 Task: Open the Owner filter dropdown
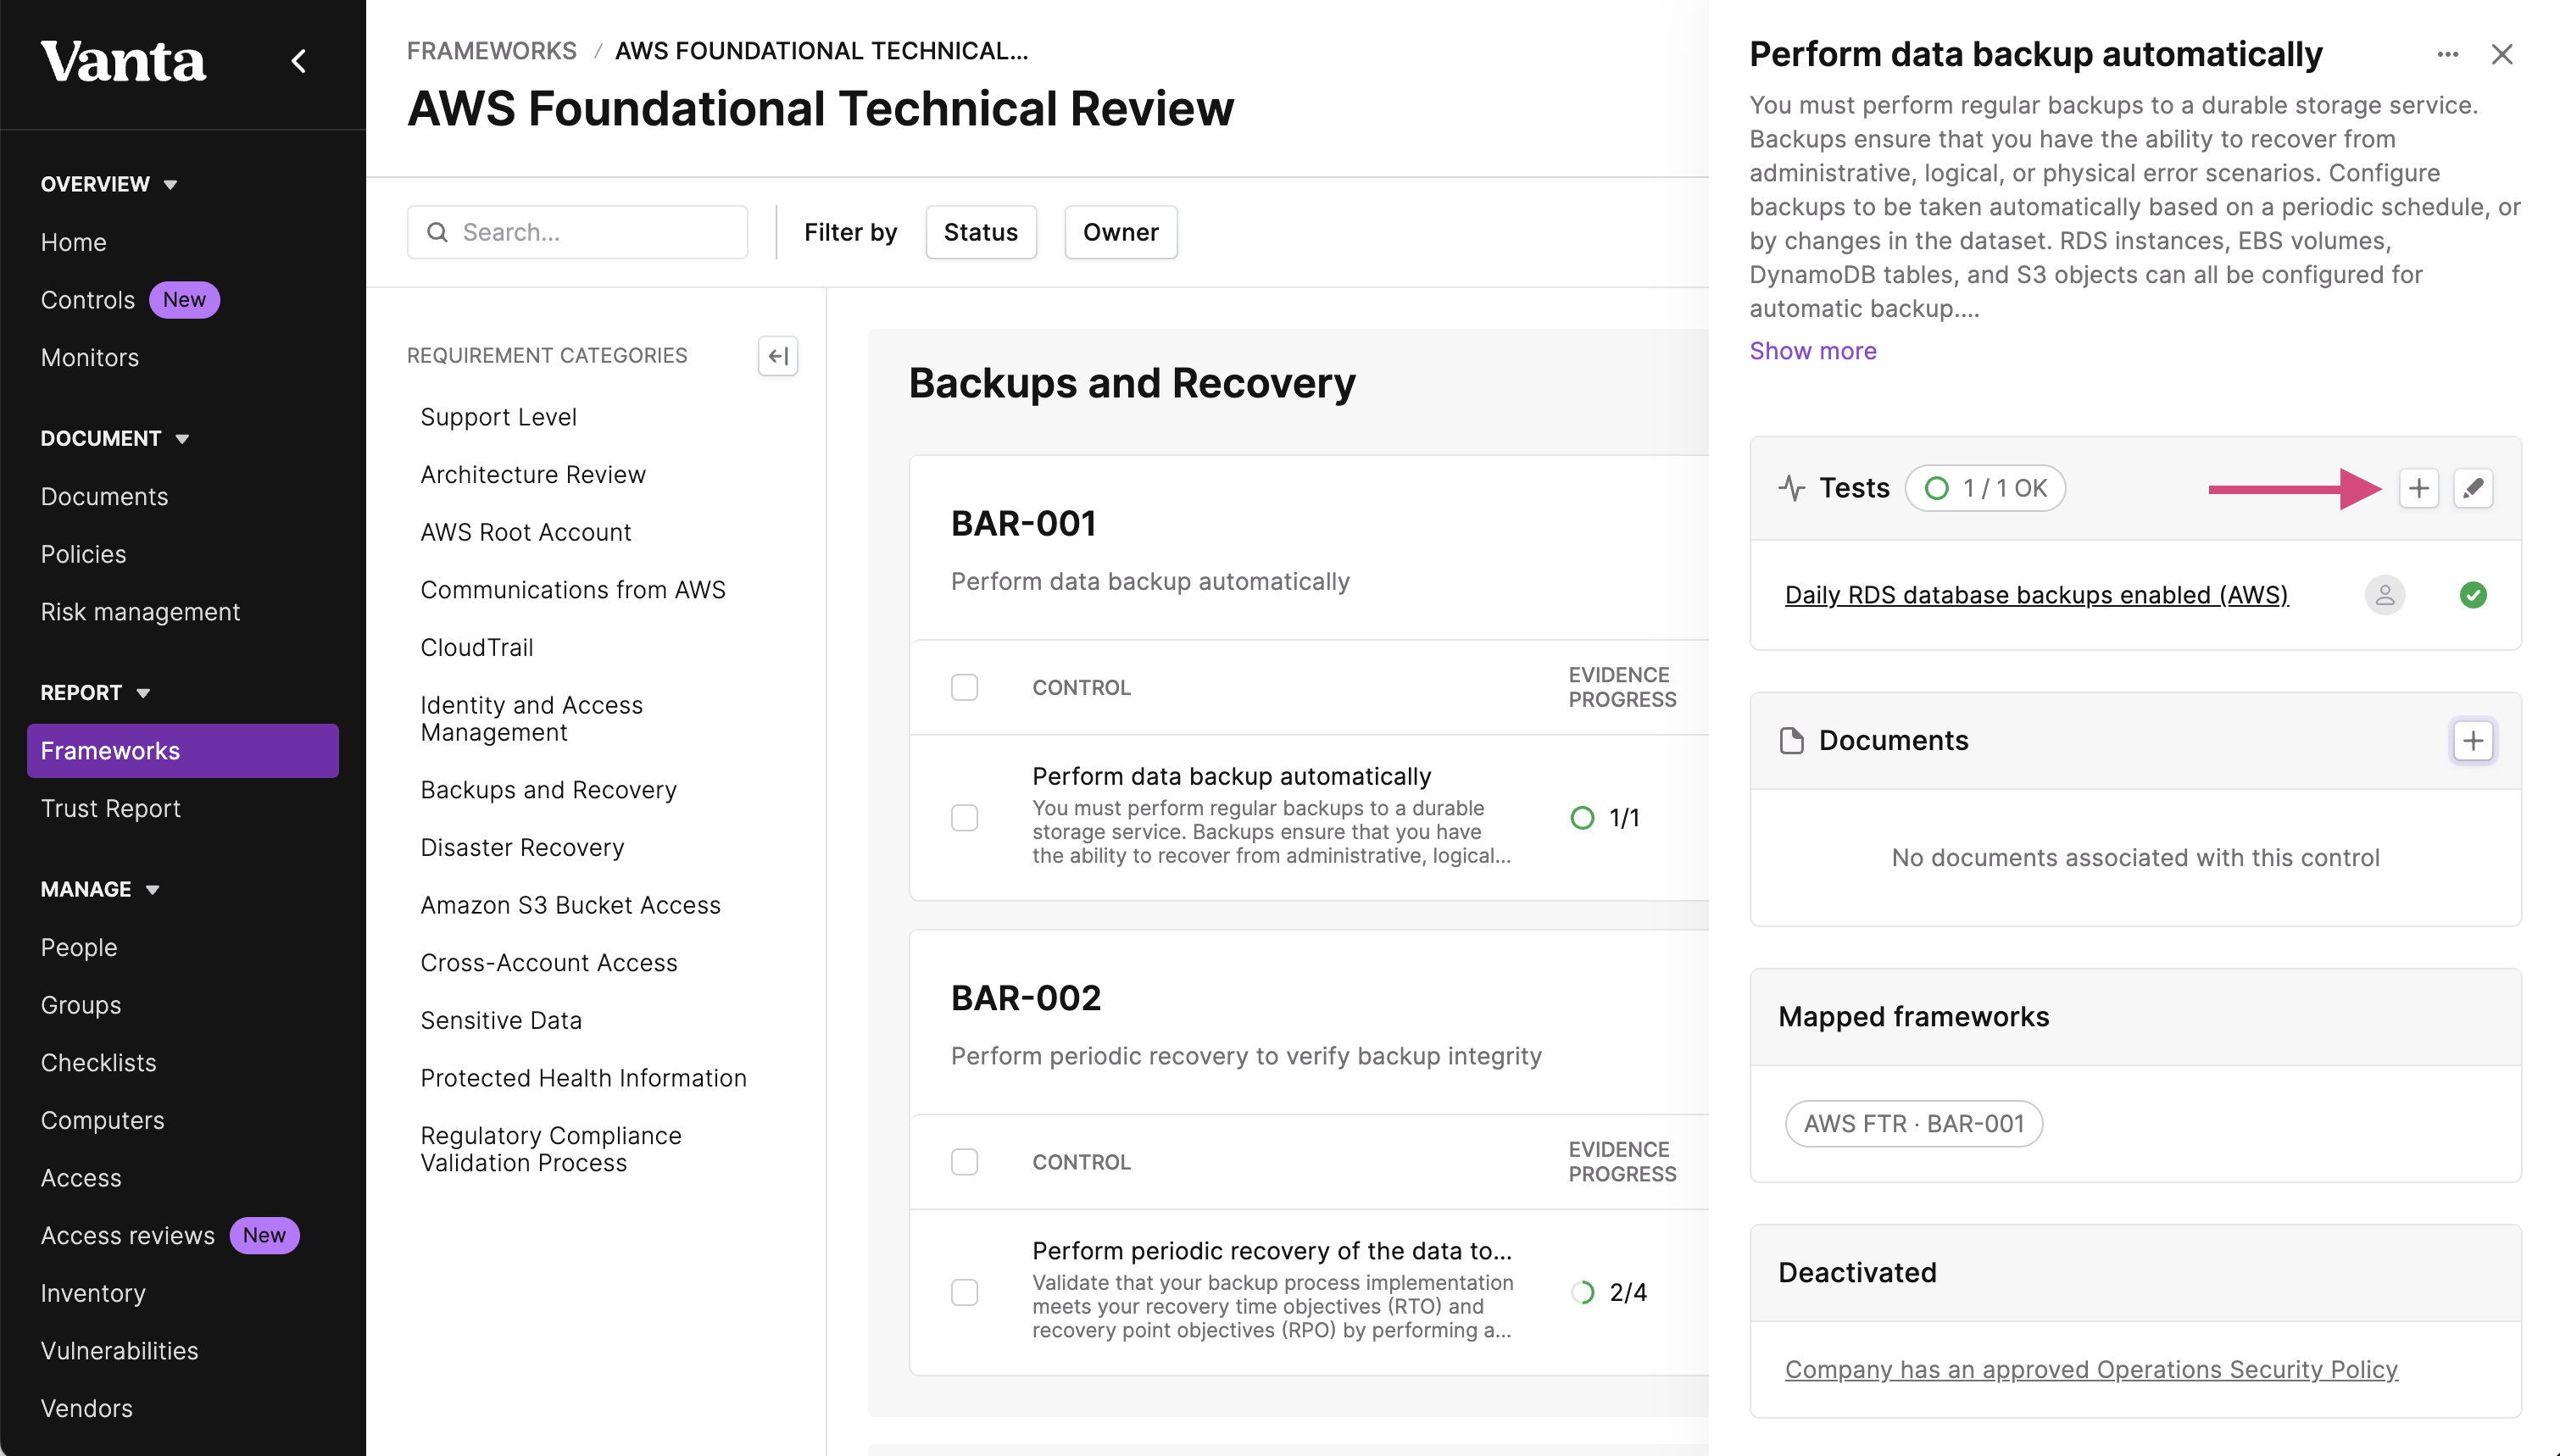1120,232
